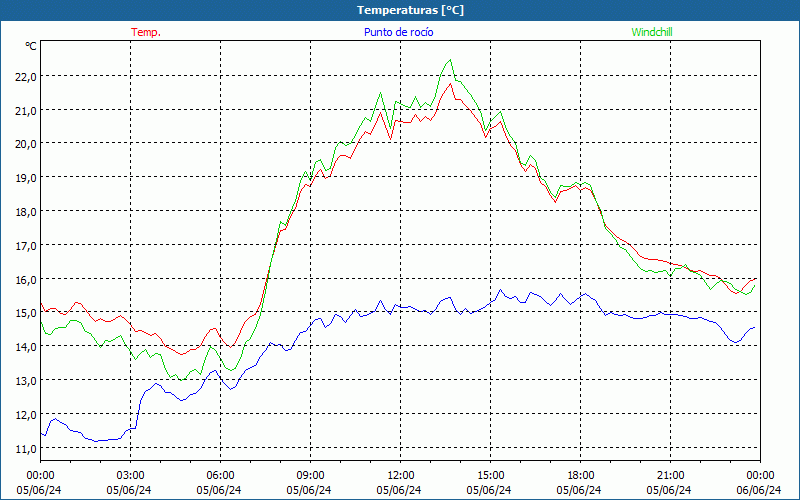800x500 pixels.
Task: Click the chart title Temperaturas [°C]
Action: [x=410, y=10]
